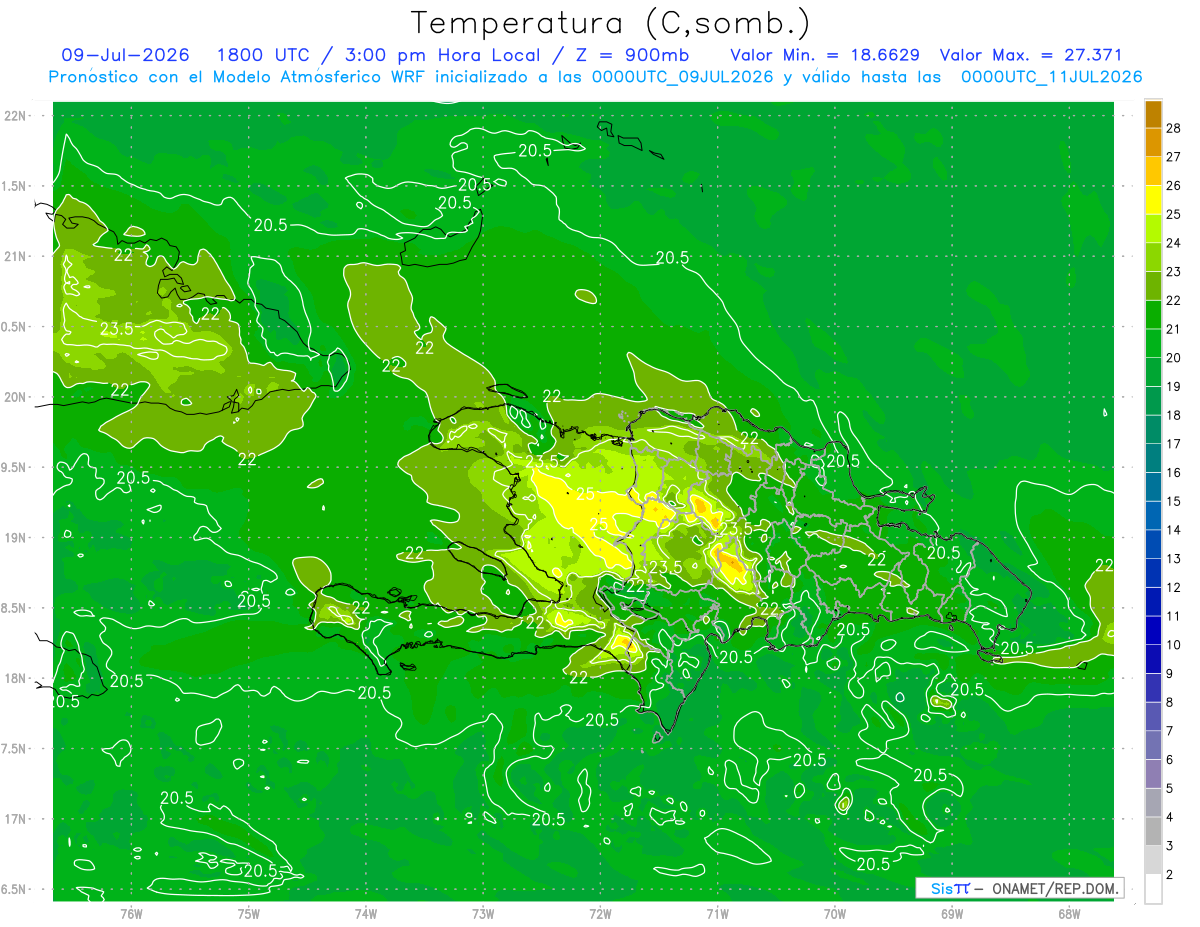The height and width of the screenshot is (927, 1200).
Task: Pick the lime swatch between 24 and 25
Action: click(x=1153, y=229)
